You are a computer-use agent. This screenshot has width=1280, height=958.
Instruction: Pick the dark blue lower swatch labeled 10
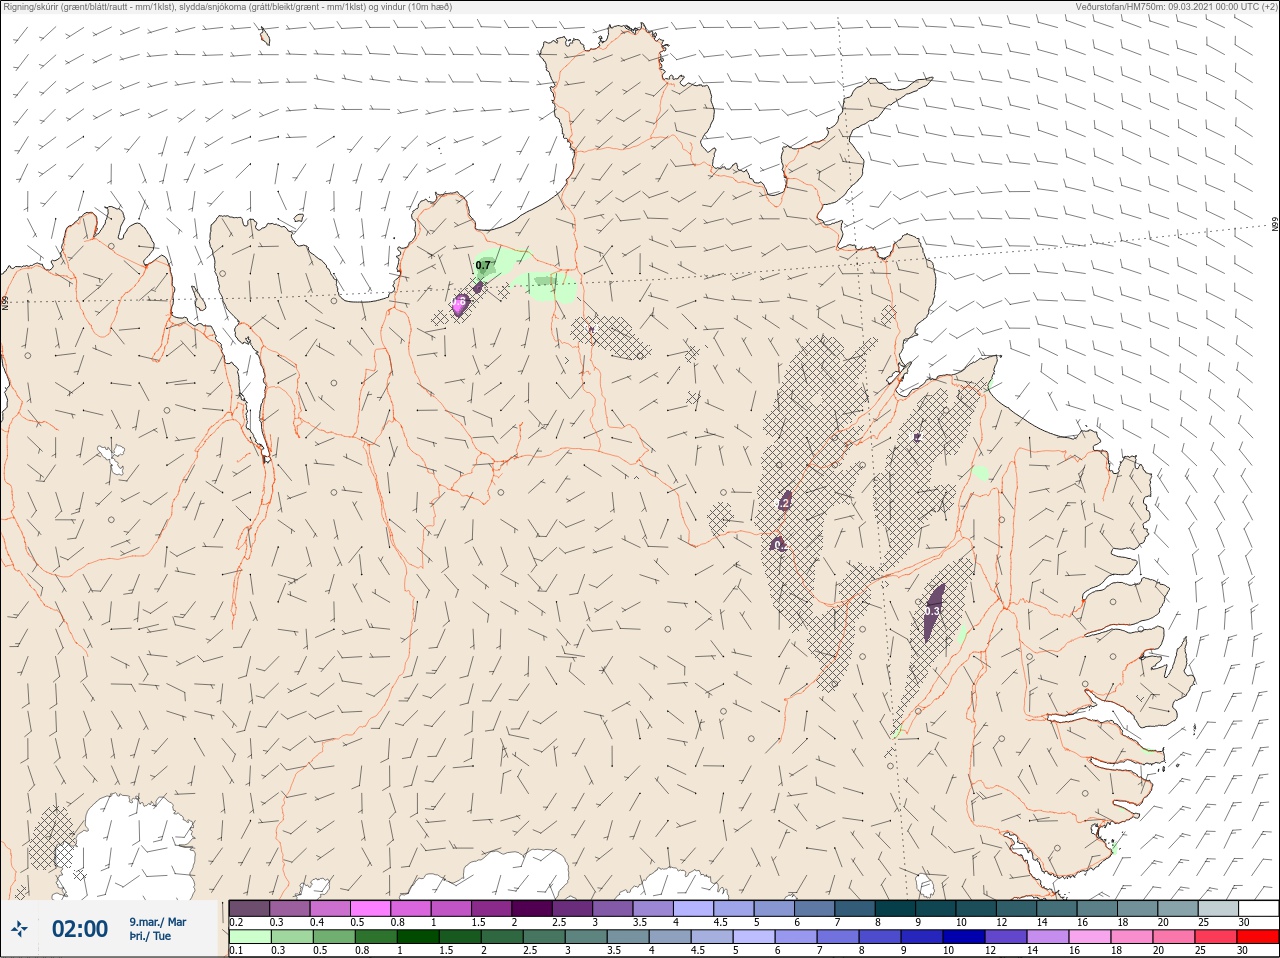[x=964, y=937]
